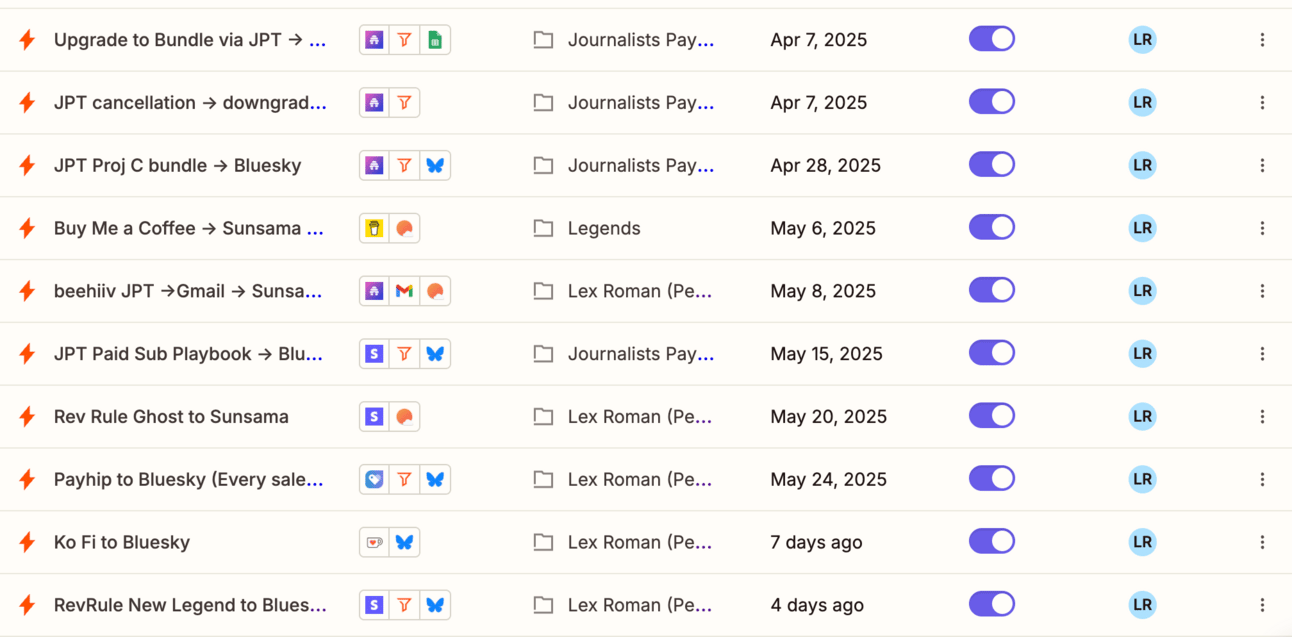This screenshot has width=1292, height=637.
Task: Click the Bluesky icon in RevRule New Legend row
Action: click(435, 605)
